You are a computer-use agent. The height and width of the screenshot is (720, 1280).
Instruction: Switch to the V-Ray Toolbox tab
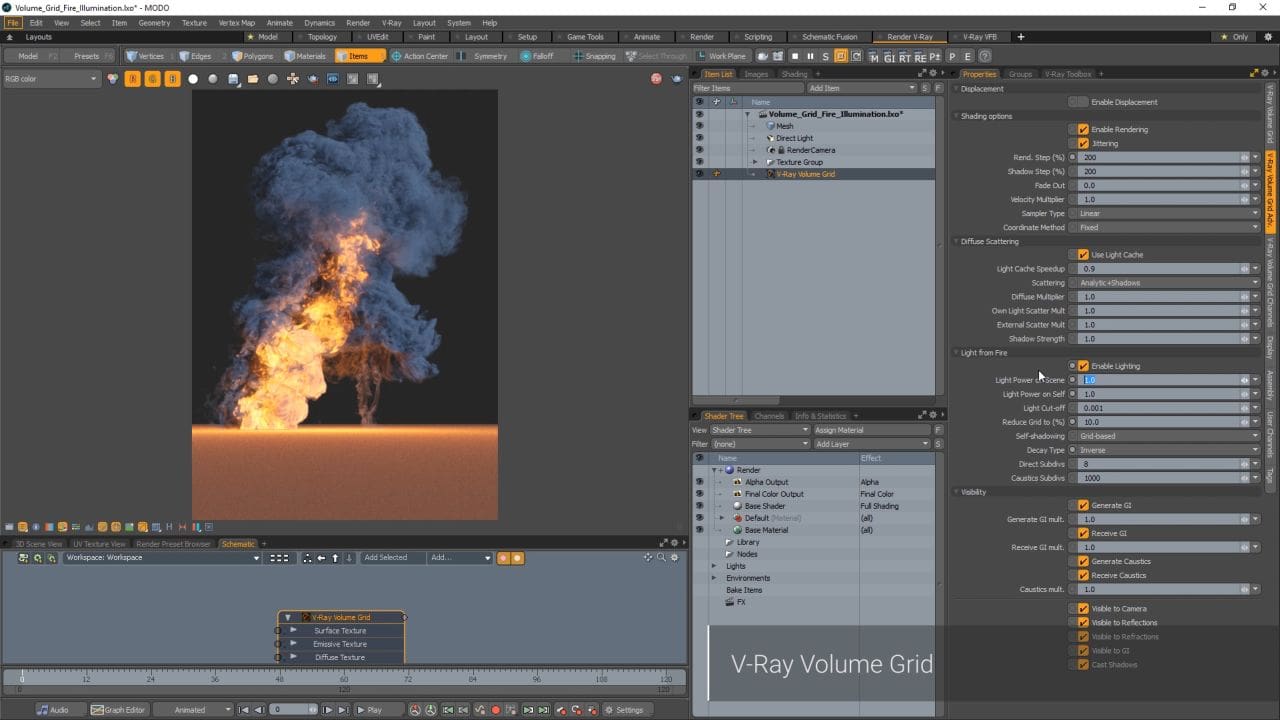point(1068,74)
